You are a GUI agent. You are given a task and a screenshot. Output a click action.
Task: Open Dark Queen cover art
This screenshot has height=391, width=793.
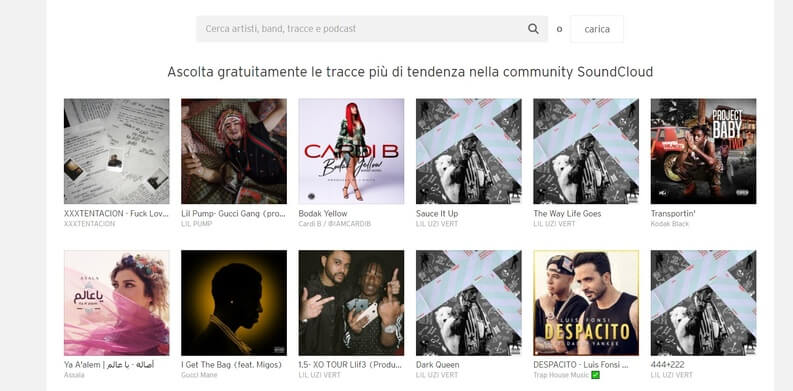(x=469, y=303)
